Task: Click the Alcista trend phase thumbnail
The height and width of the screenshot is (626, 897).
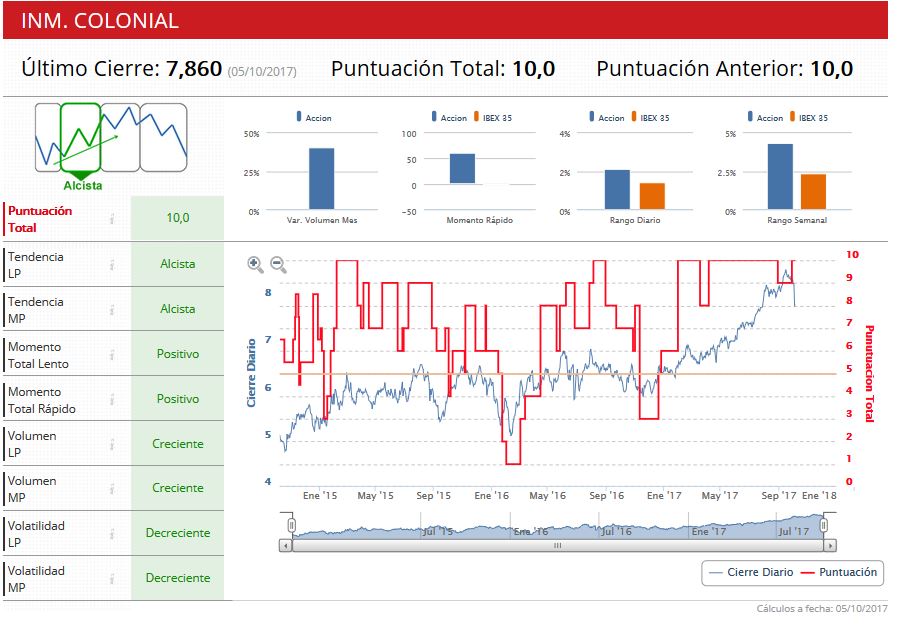Action: click(x=81, y=137)
